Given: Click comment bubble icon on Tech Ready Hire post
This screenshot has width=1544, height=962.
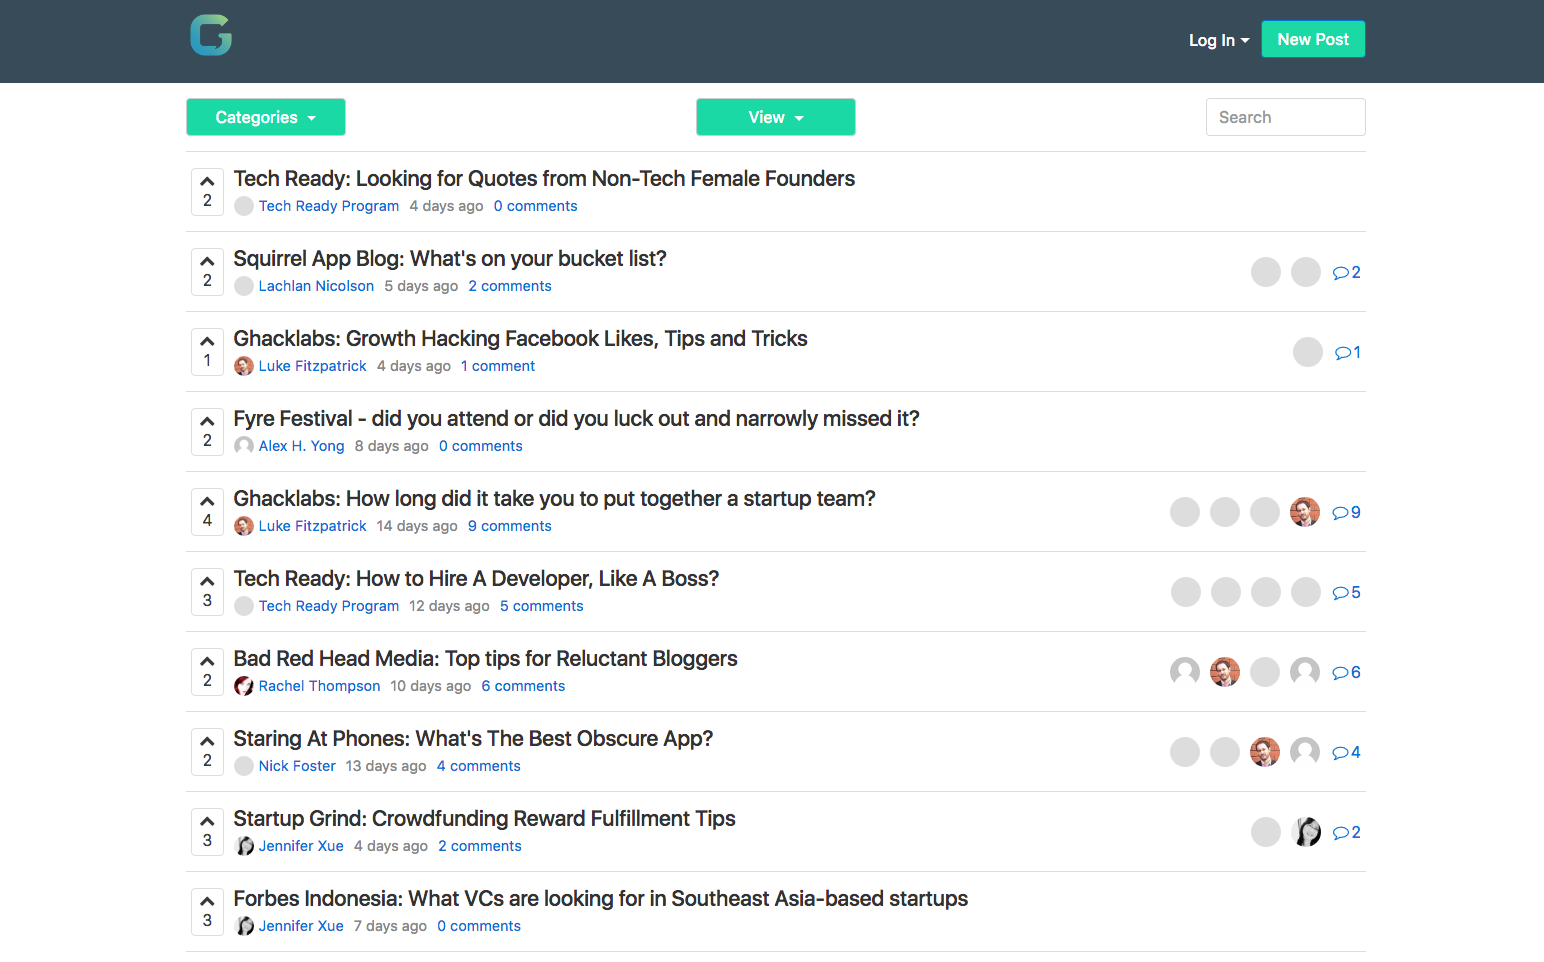Looking at the screenshot, I should pyautogui.click(x=1341, y=593).
